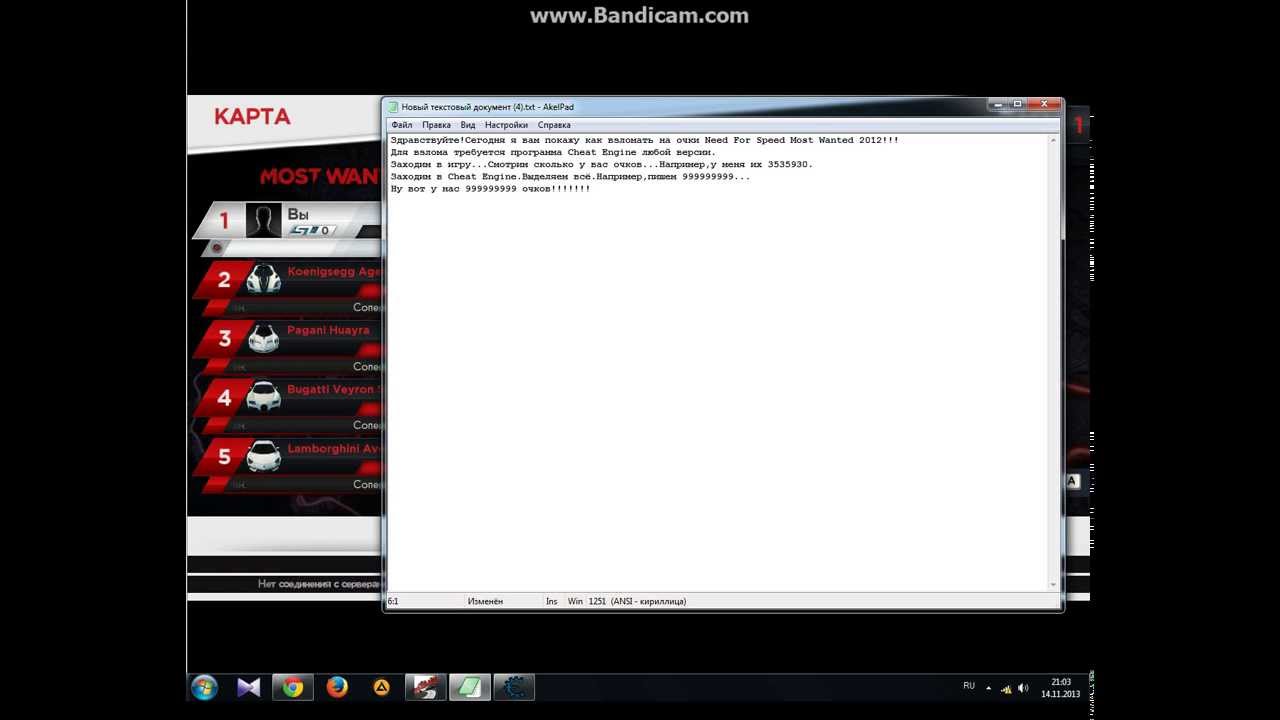Image resolution: width=1280 pixels, height=720 pixels.
Task: Click the 1251 (ANSI - кириллица) encoding entry
Action: coord(638,601)
